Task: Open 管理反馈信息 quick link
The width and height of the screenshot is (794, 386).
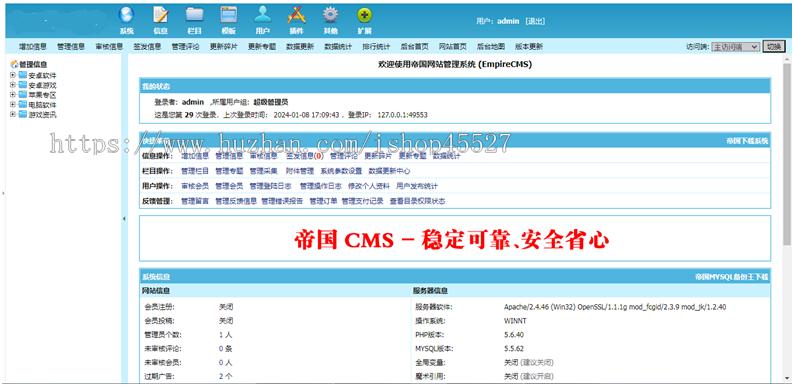Action: point(236,202)
